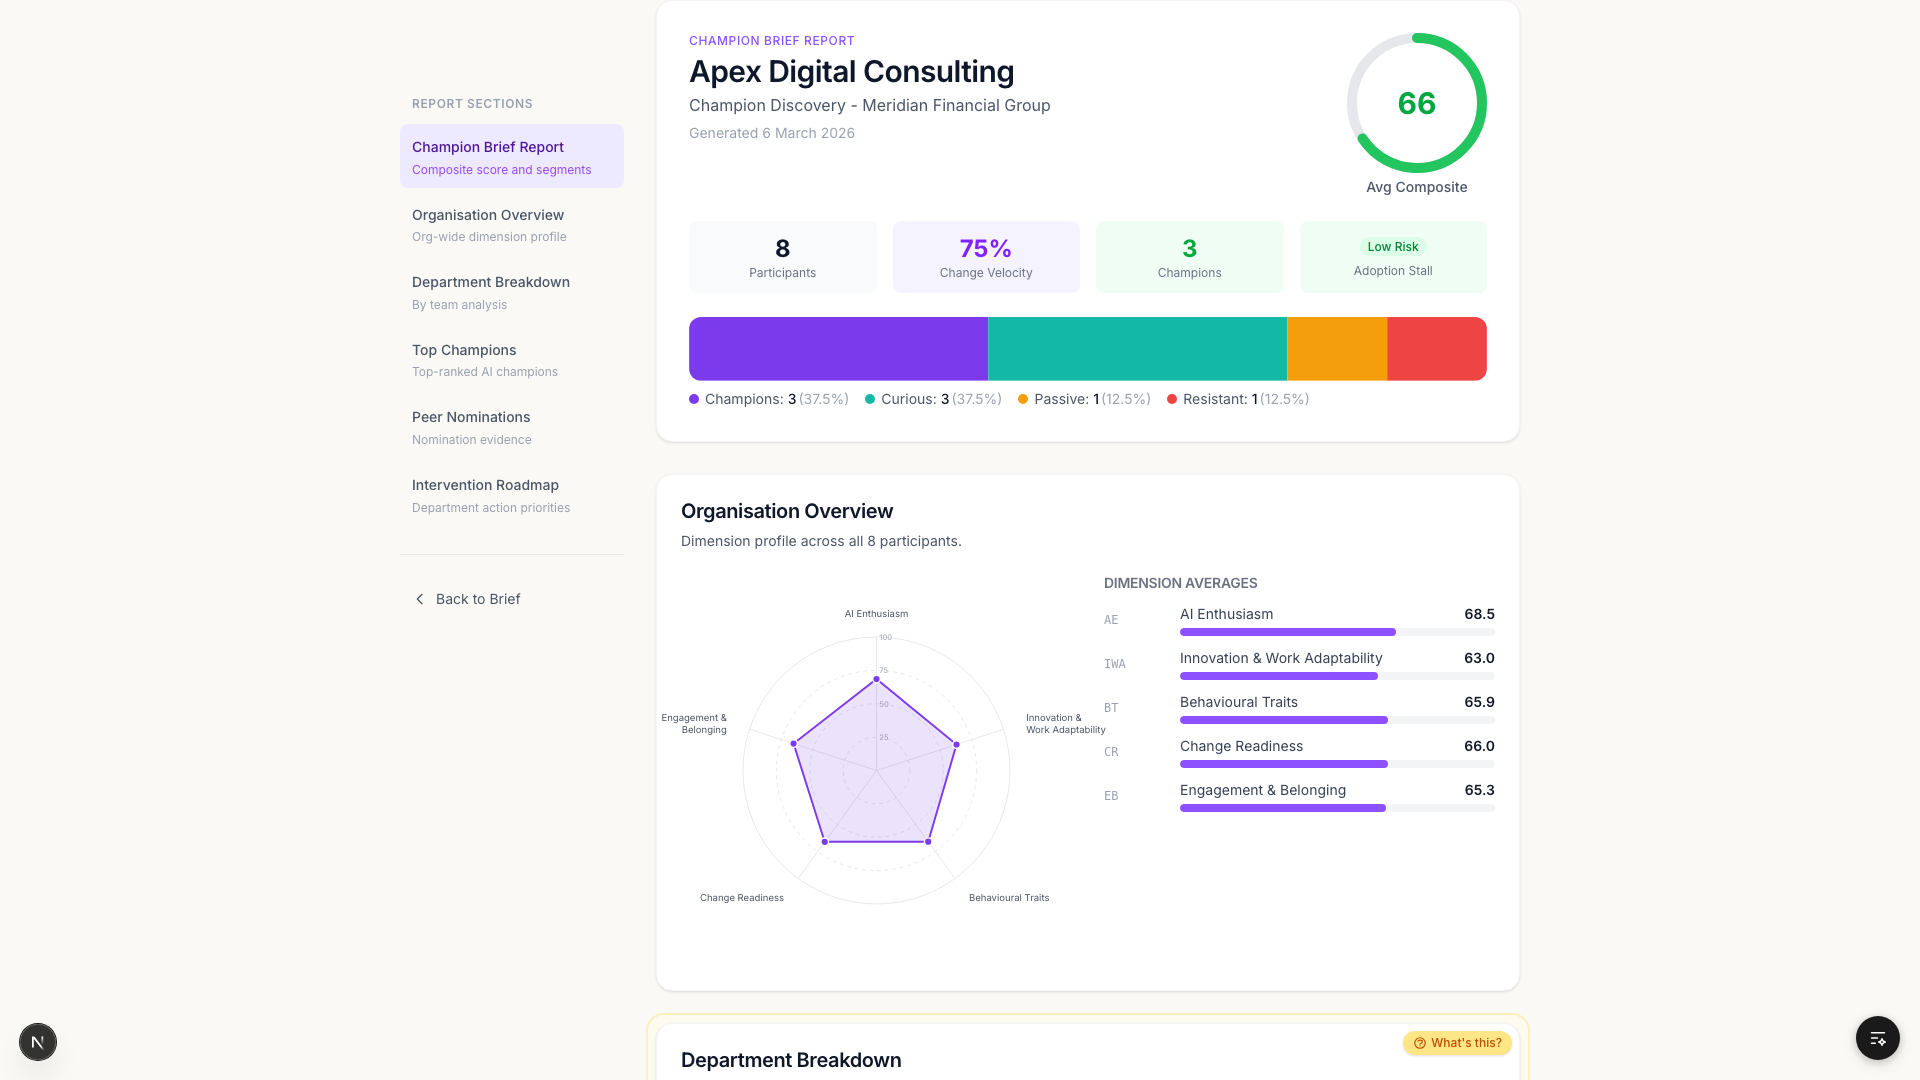Click the back chevron beside Back to Brief
The width and height of the screenshot is (1920, 1080).
point(420,599)
